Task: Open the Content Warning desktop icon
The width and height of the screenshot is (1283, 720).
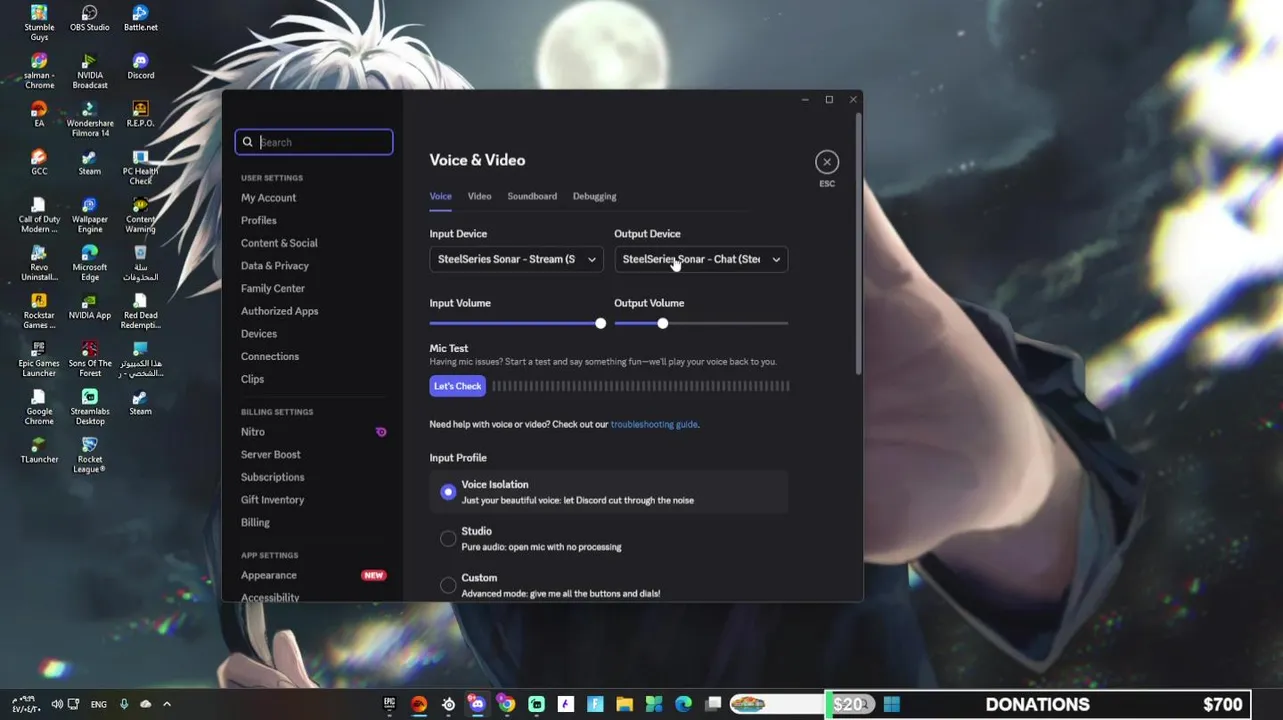Action: pyautogui.click(x=140, y=214)
